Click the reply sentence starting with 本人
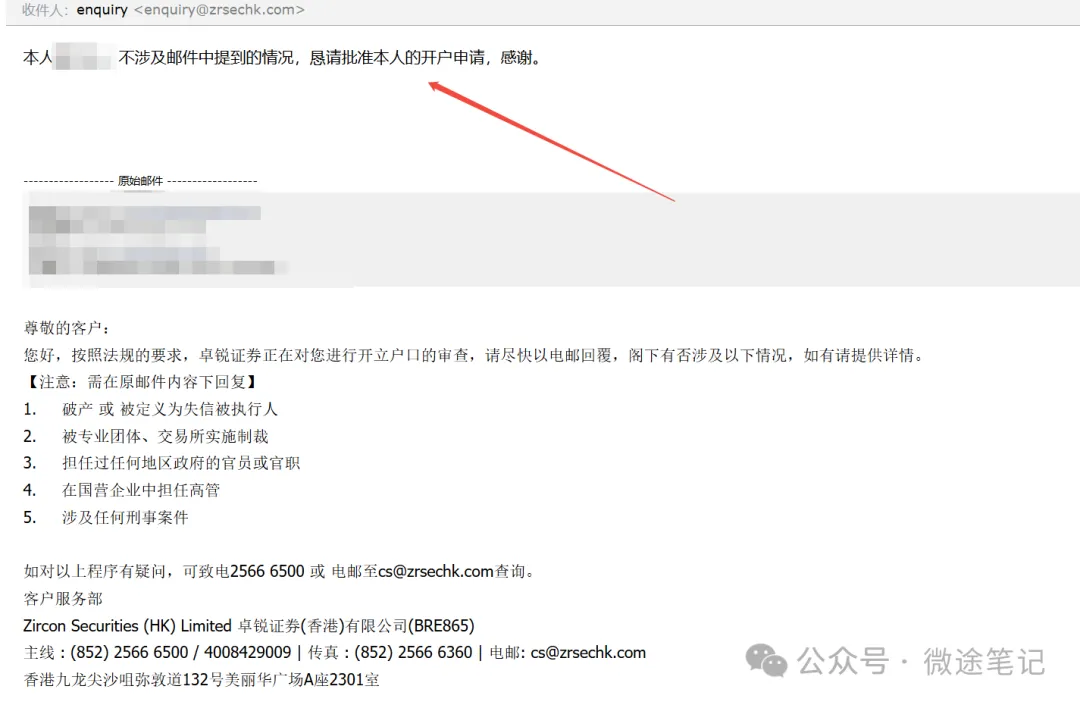This screenshot has width=1080, height=705. 283,58
